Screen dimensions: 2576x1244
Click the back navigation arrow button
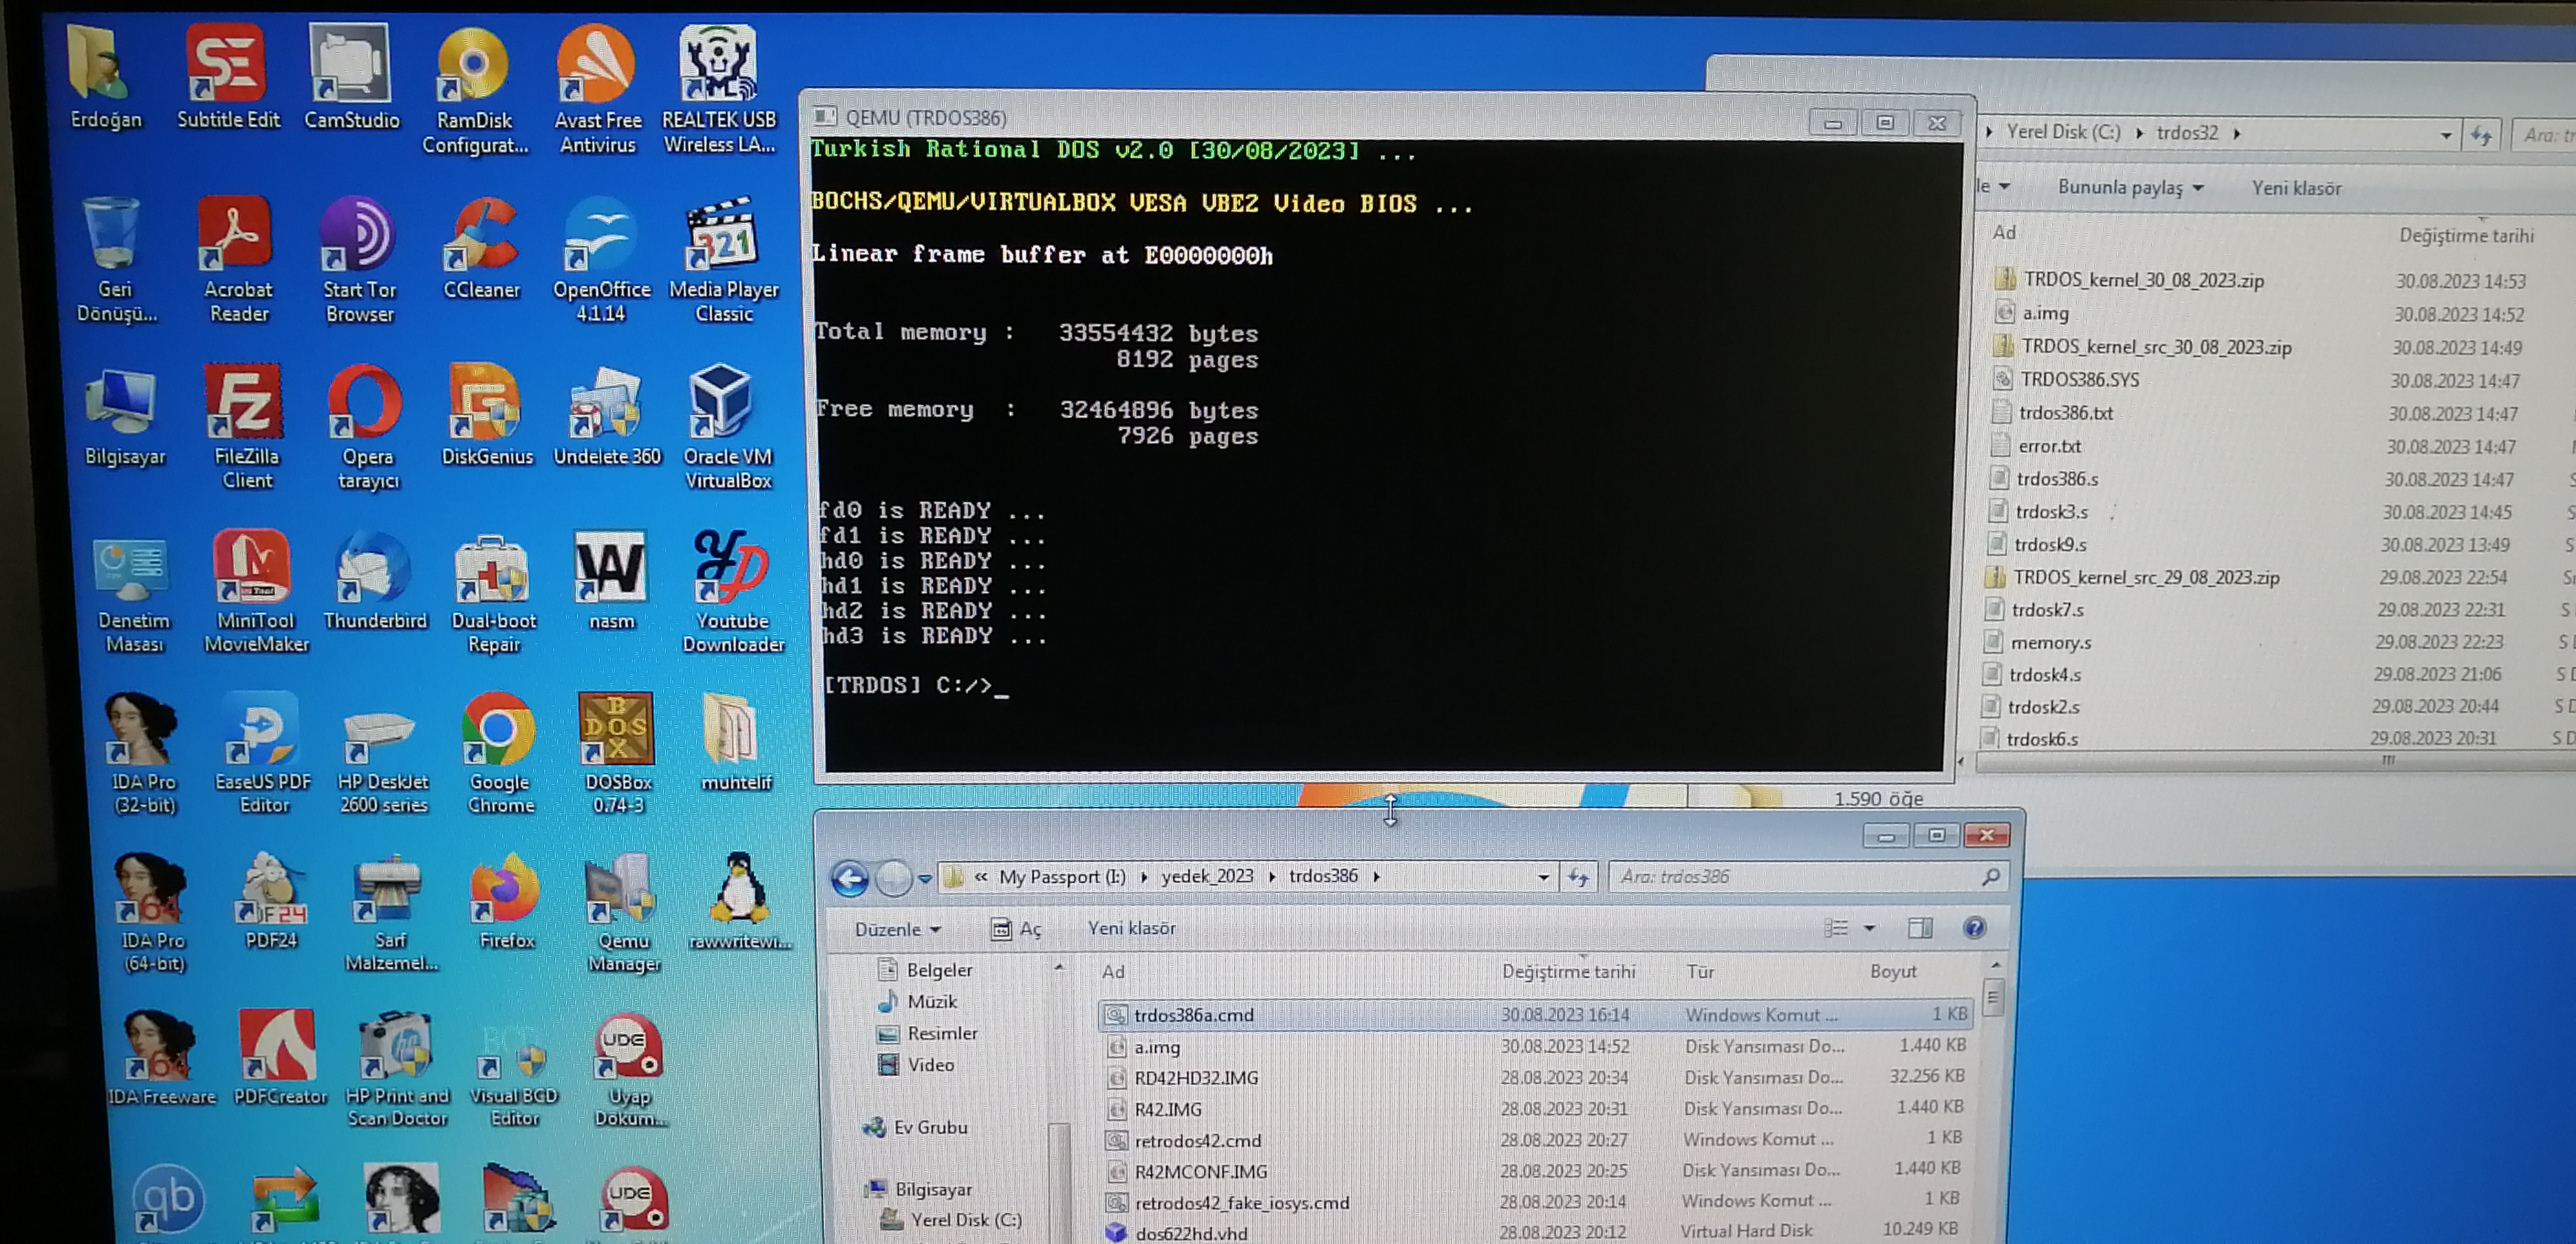850,878
